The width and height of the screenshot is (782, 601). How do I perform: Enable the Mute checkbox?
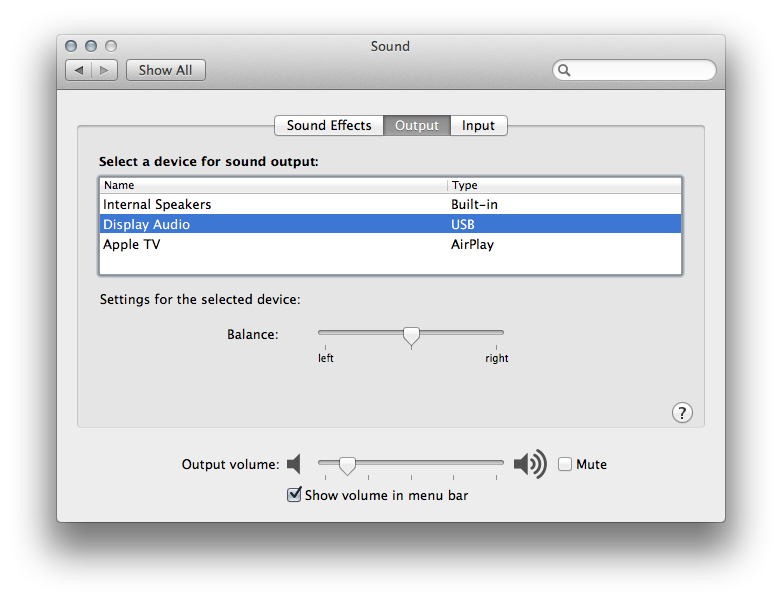566,464
